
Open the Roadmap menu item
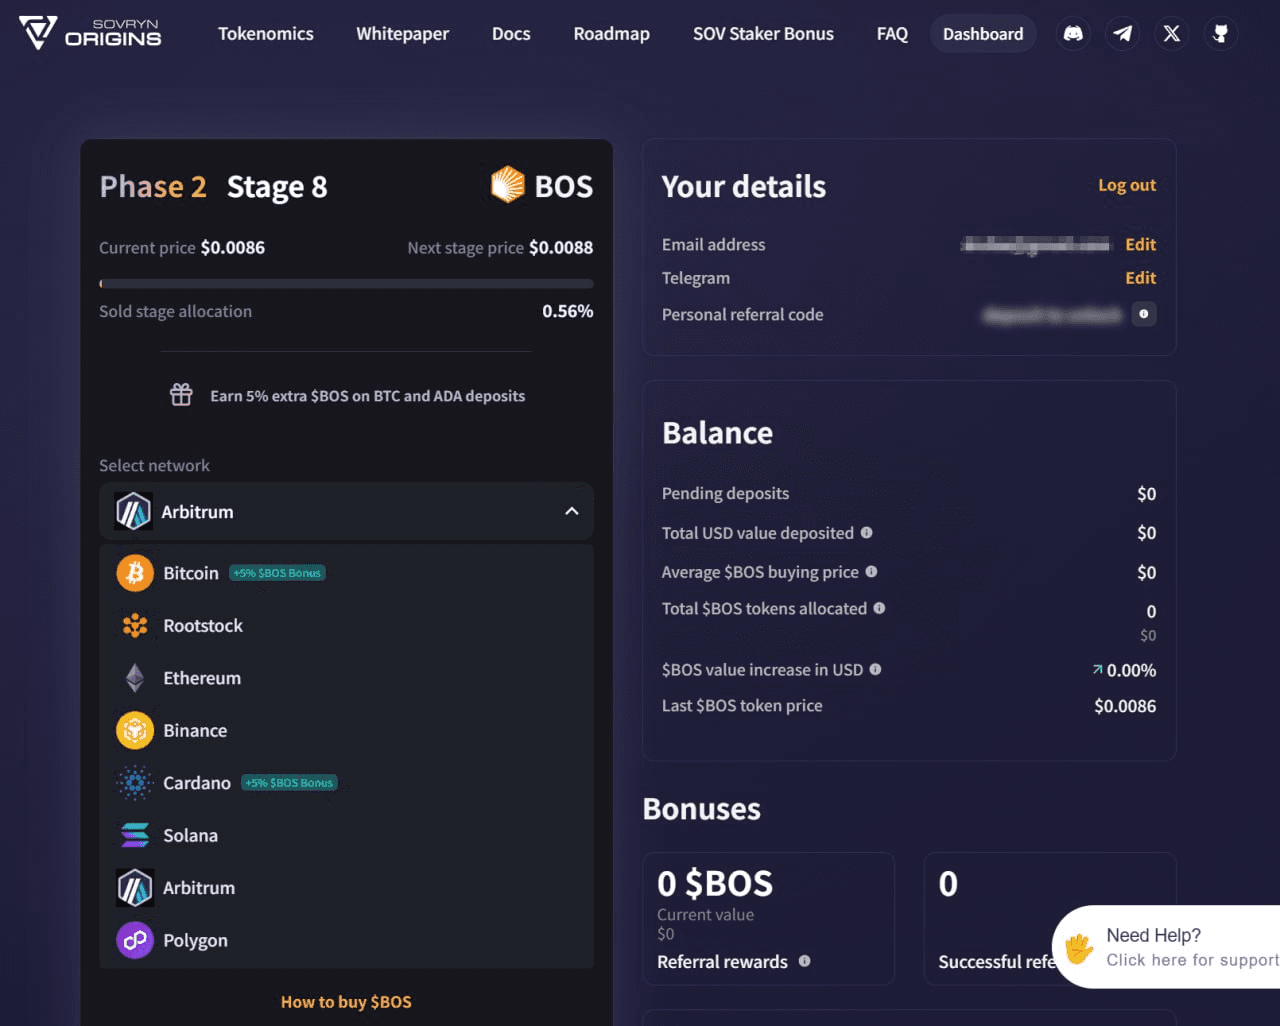tap(612, 34)
